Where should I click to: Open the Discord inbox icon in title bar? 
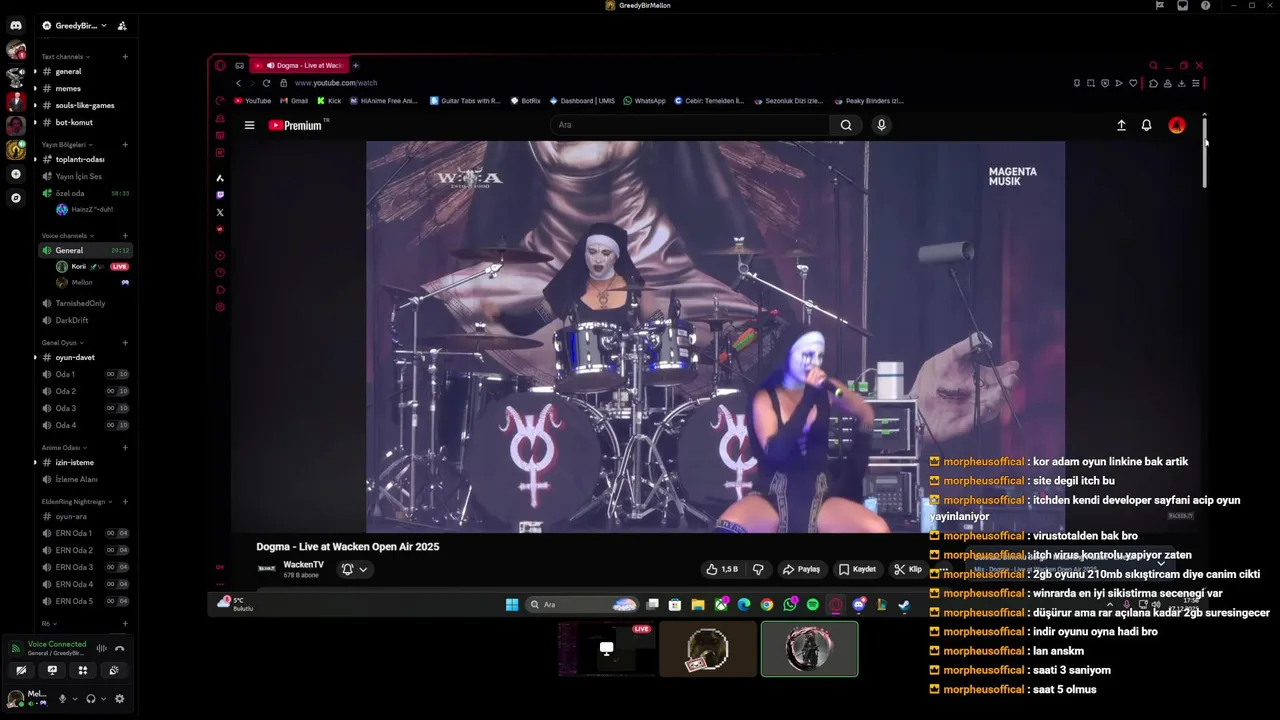(x=1182, y=5)
